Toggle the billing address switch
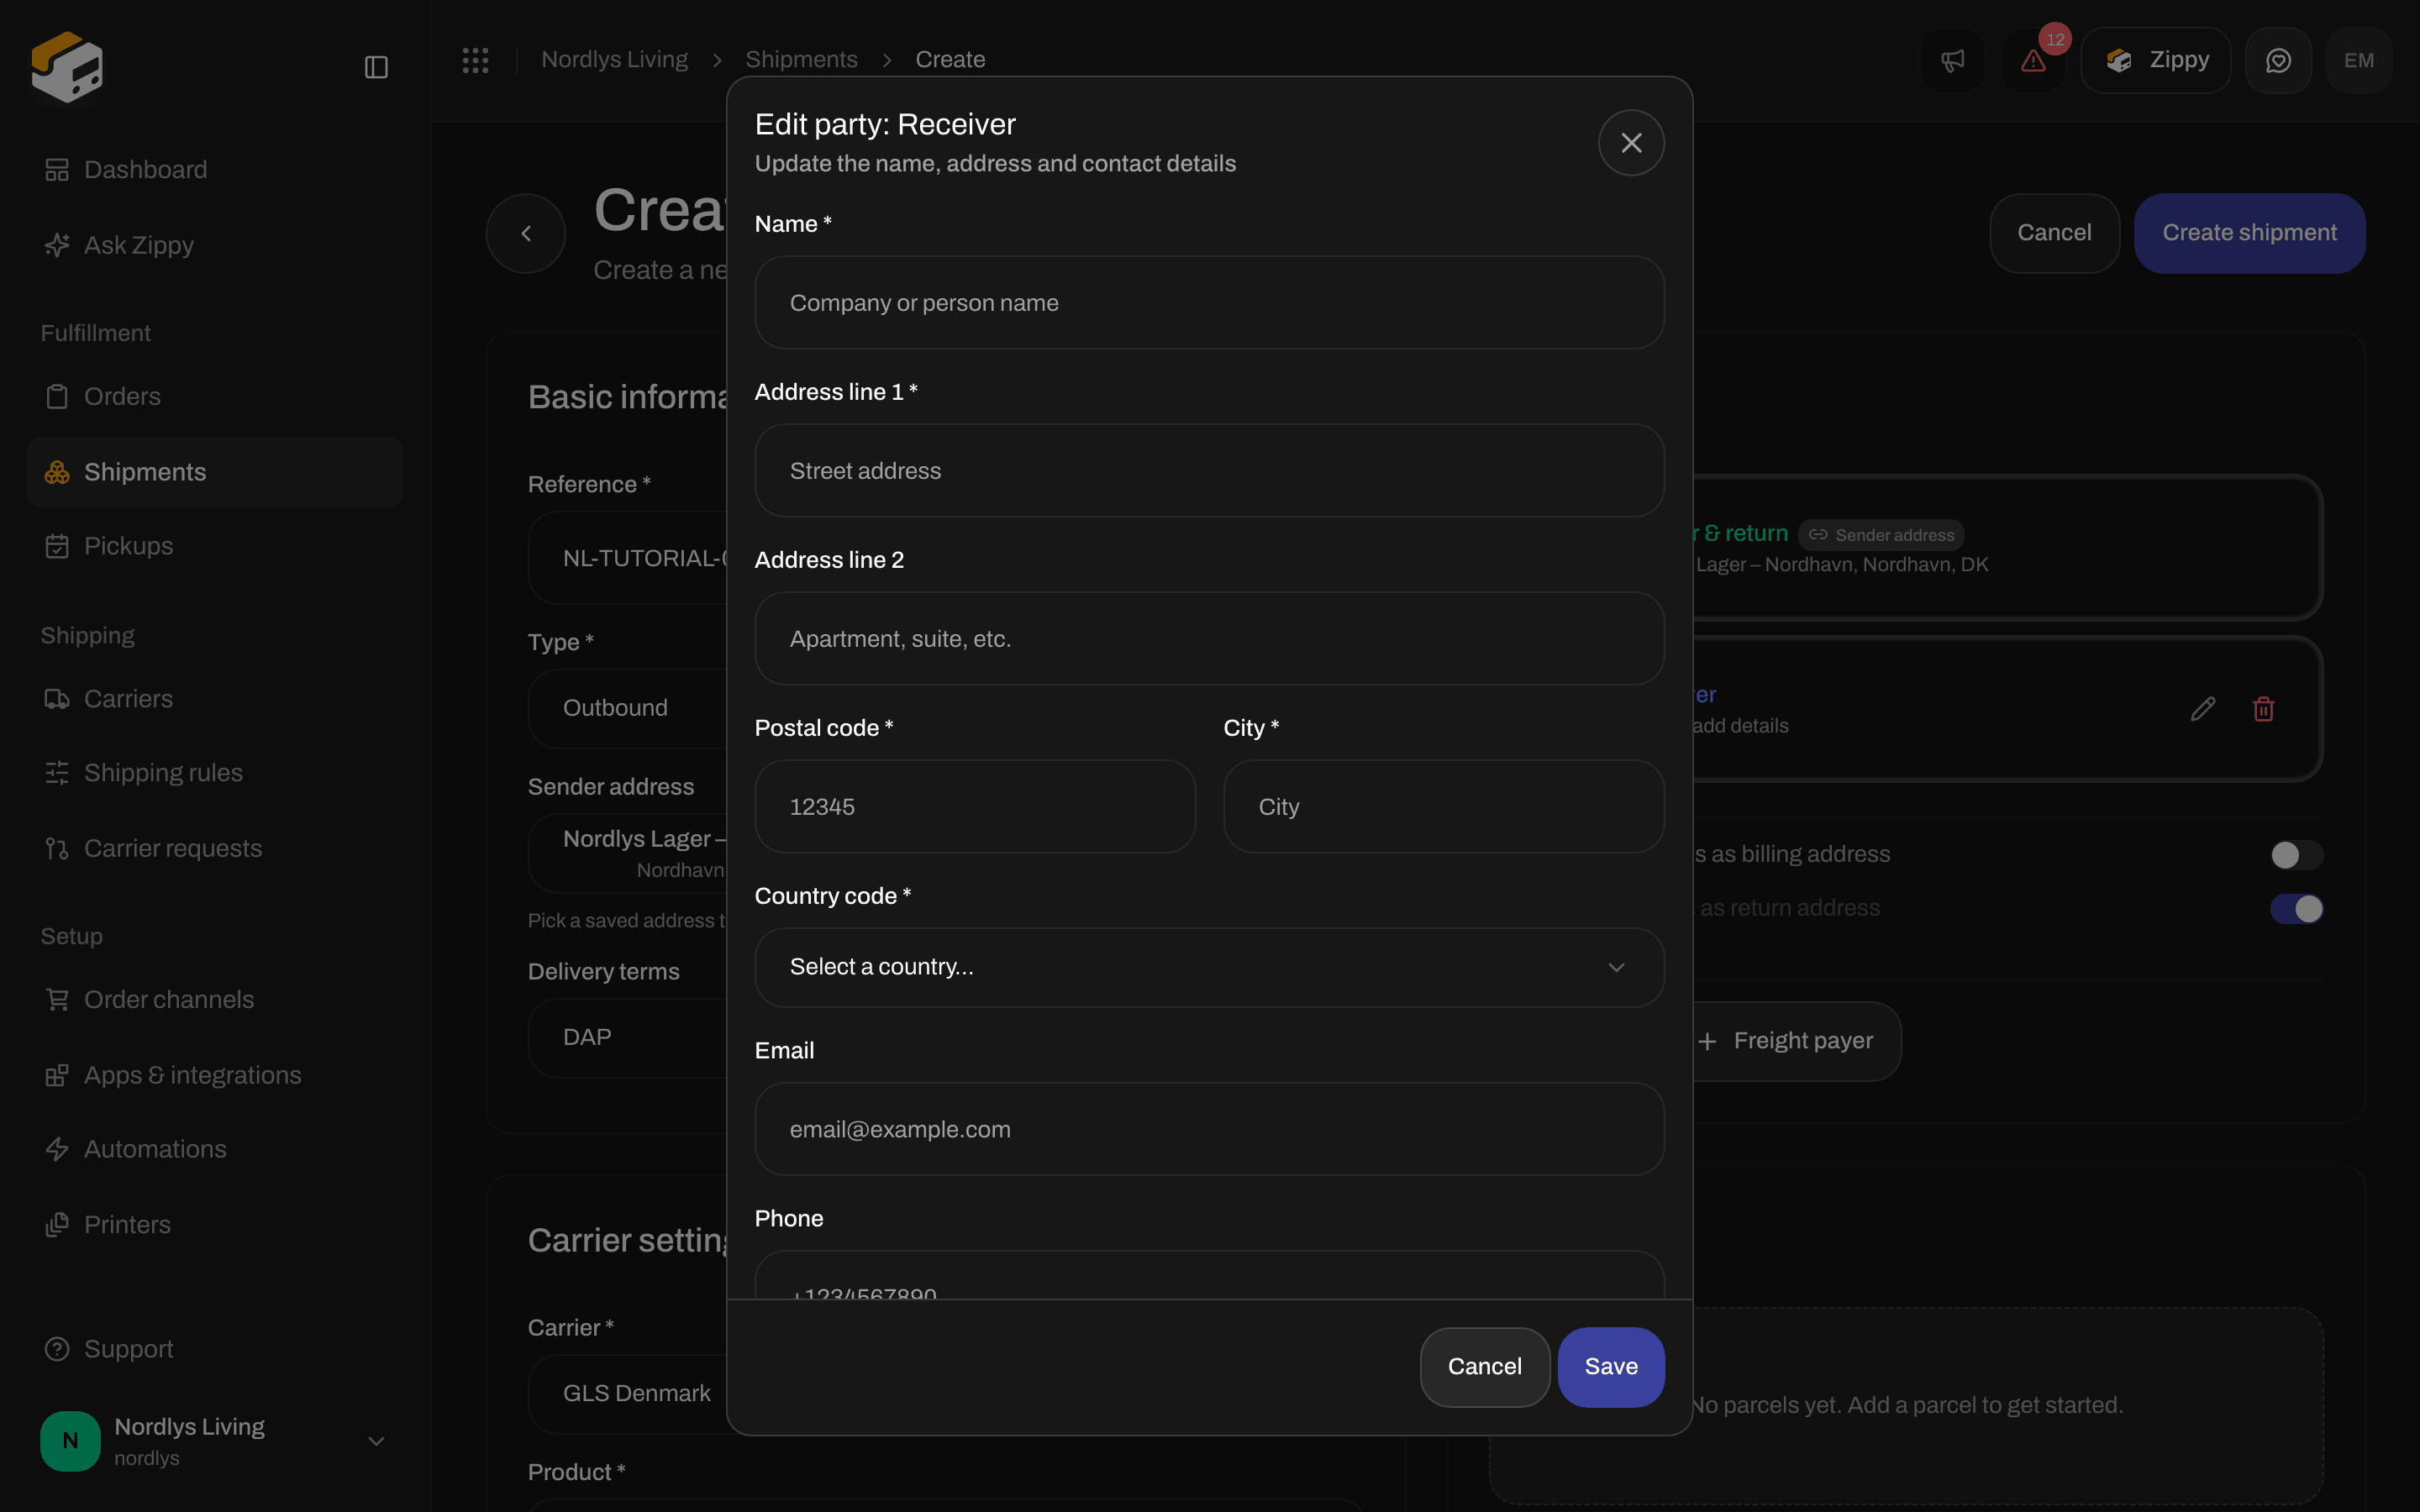The height and width of the screenshot is (1512, 2420). [x=2296, y=855]
